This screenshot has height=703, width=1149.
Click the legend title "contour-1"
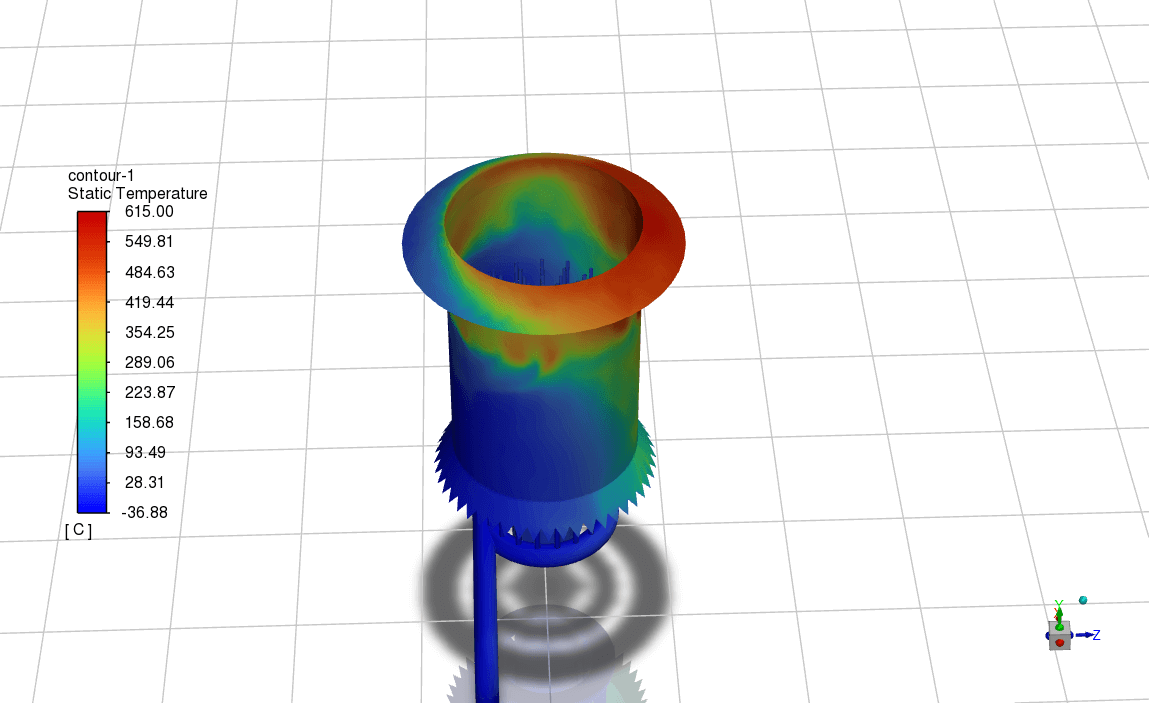tap(101, 175)
